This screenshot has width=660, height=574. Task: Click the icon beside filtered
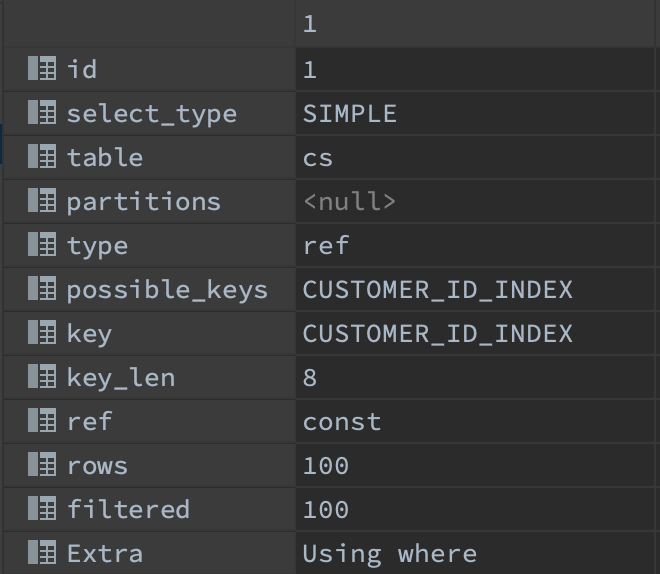pyautogui.click(x=41, y=509)
